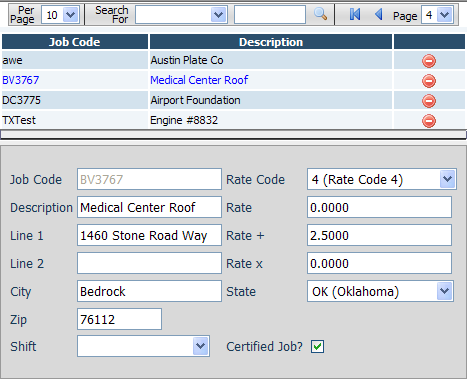This screenshot has height=379, width=467.
Task: Open the Medical Center Roof link
Action: click(199, 80)
